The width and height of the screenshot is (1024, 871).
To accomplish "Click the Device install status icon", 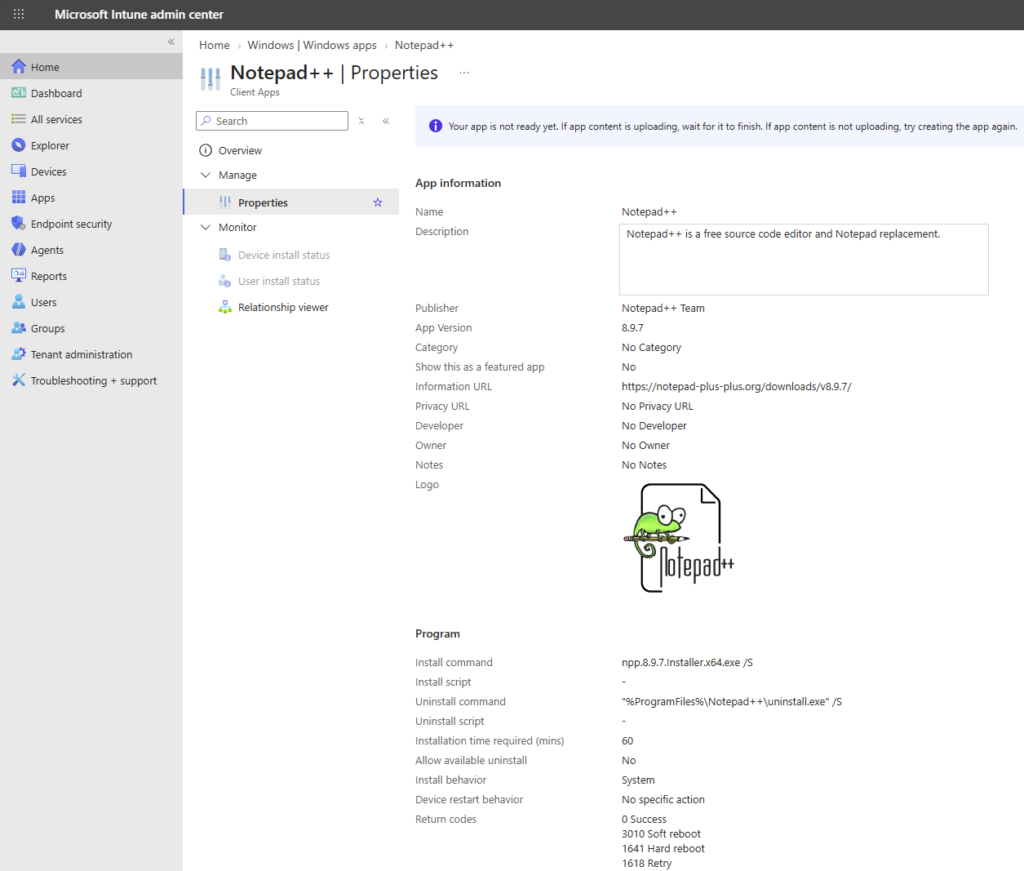I will pyautogui.click(x=225, y=255).
